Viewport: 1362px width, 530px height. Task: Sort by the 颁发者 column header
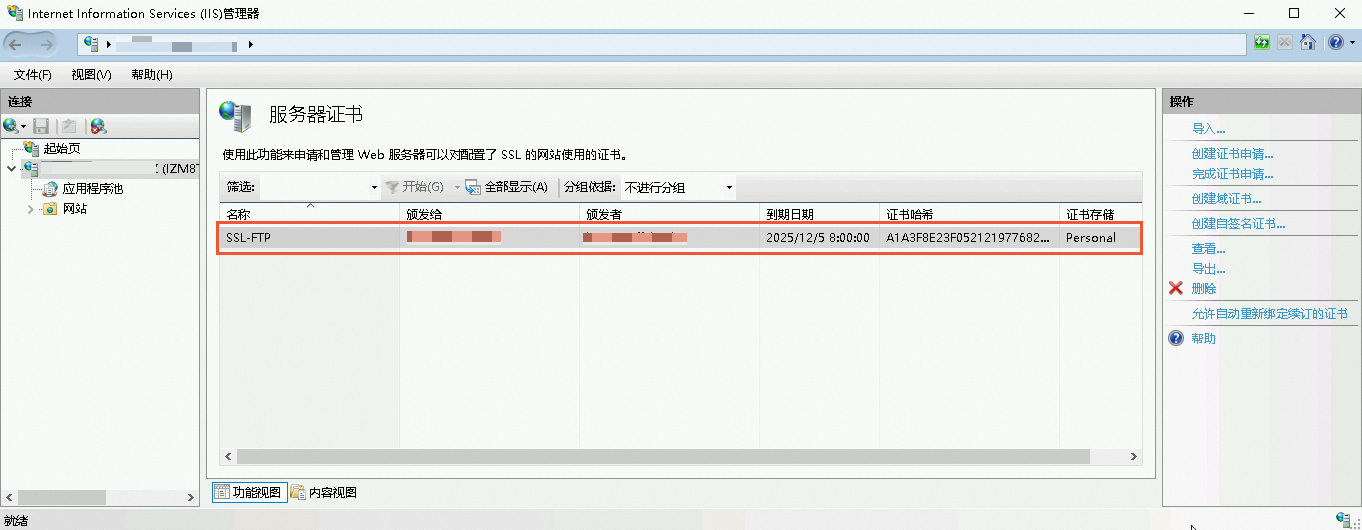pos(669,214)
